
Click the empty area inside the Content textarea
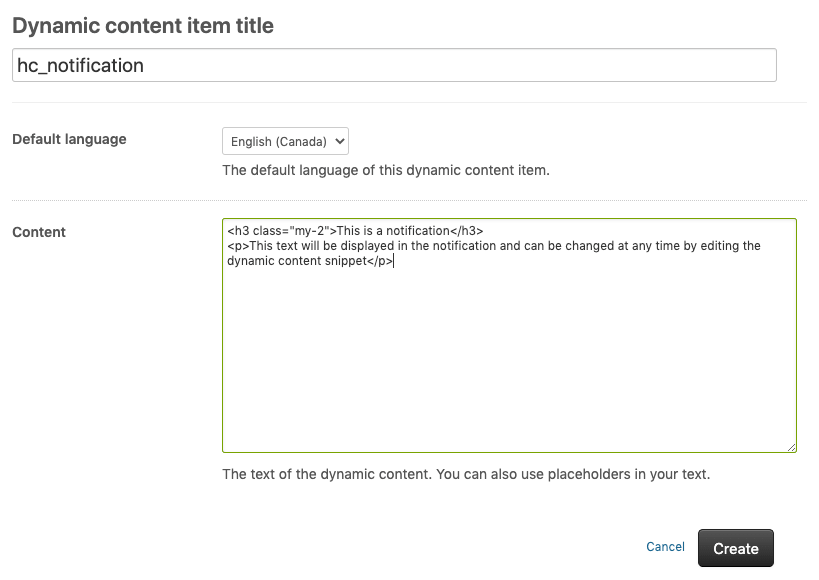click(509, 360)
